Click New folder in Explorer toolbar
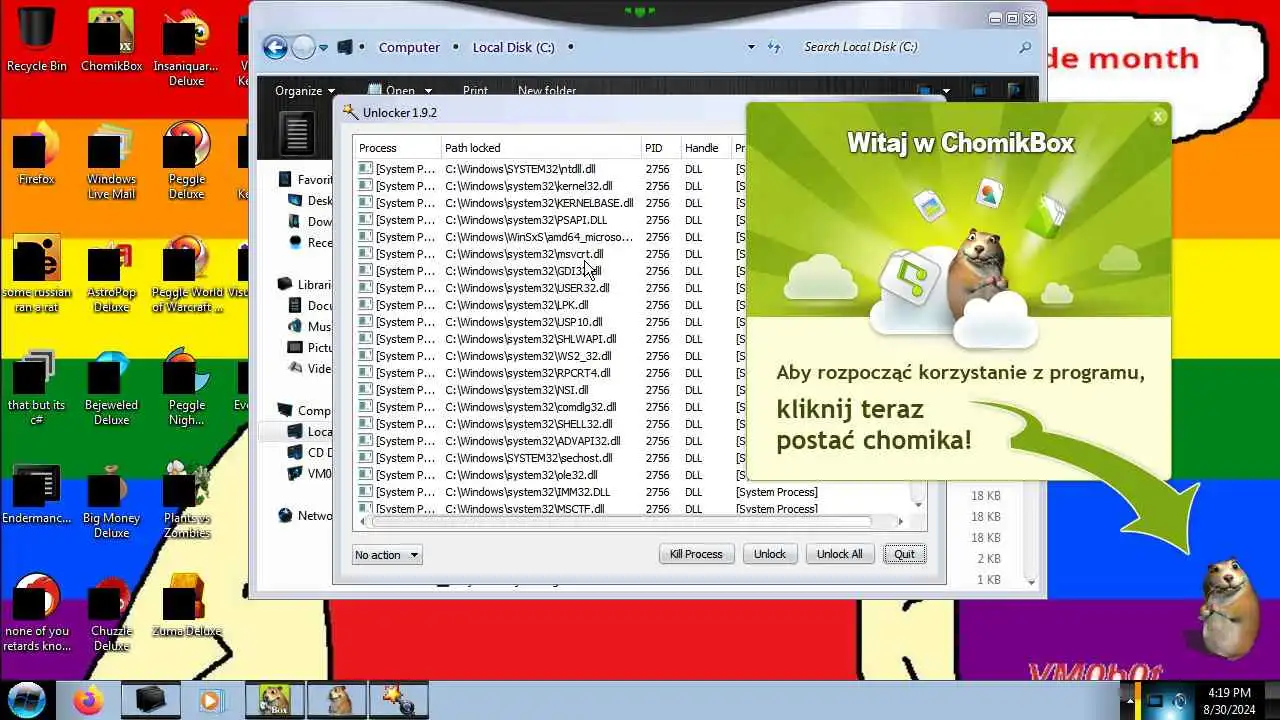Image resolution: width=1280 pixels, height=720 pixels. click(547, 91)
